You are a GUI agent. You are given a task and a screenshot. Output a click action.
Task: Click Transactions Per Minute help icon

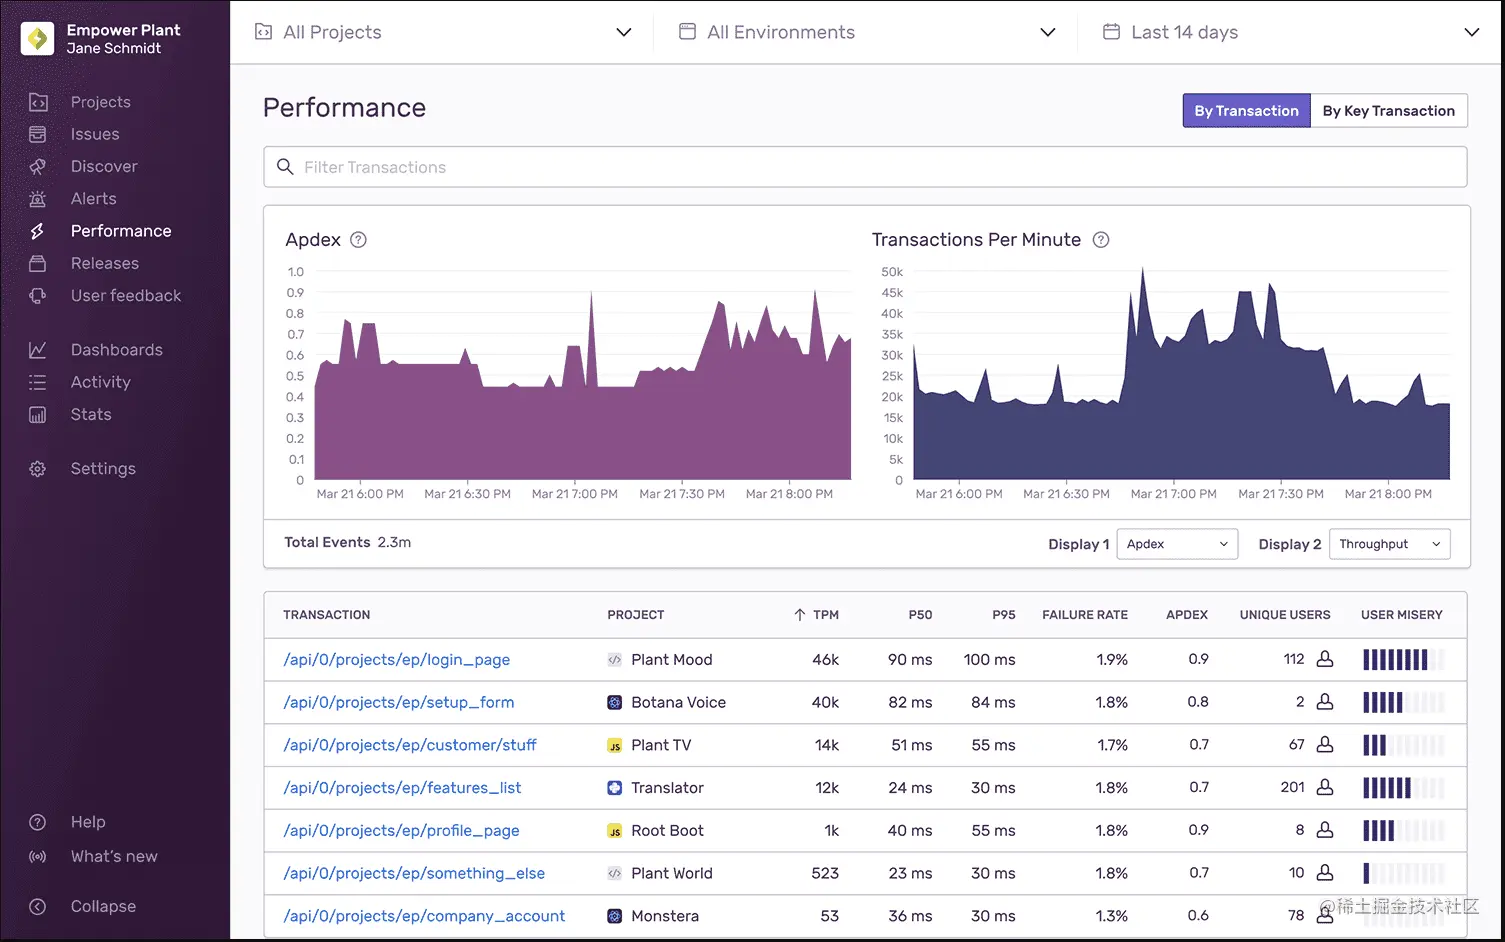(x=1101, y=240)
